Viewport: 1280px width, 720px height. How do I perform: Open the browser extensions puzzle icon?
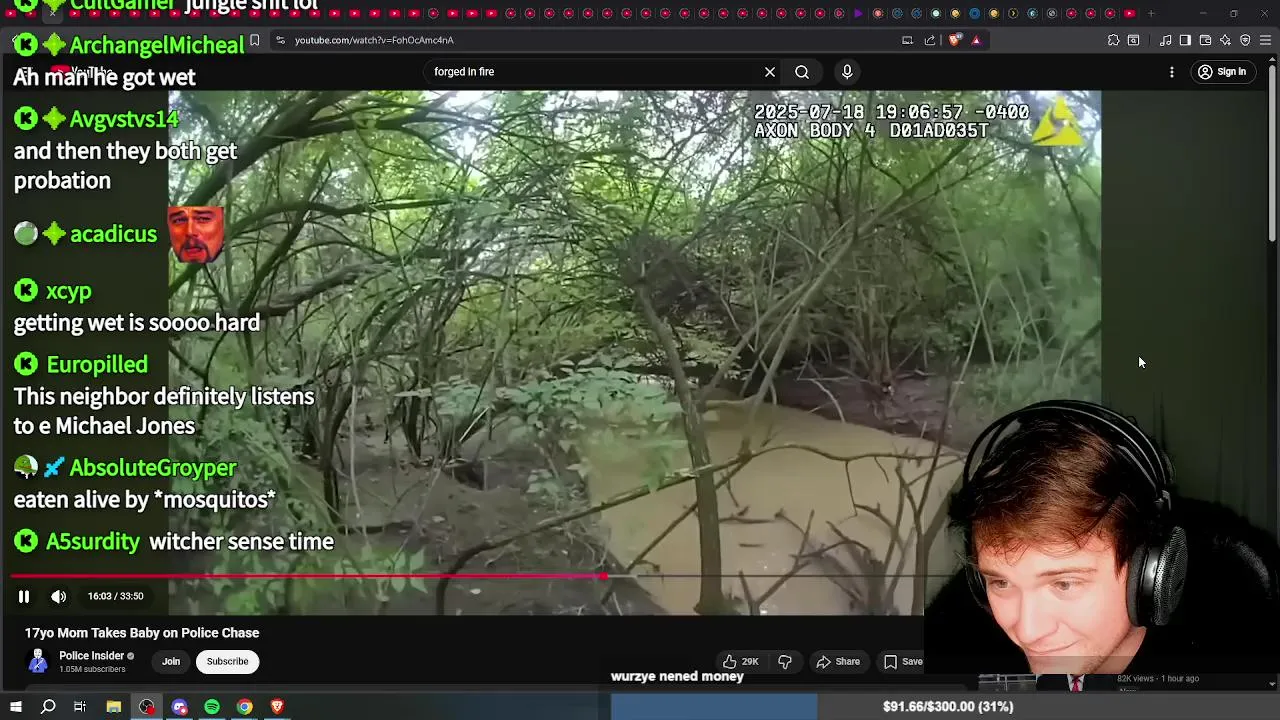1113,40
